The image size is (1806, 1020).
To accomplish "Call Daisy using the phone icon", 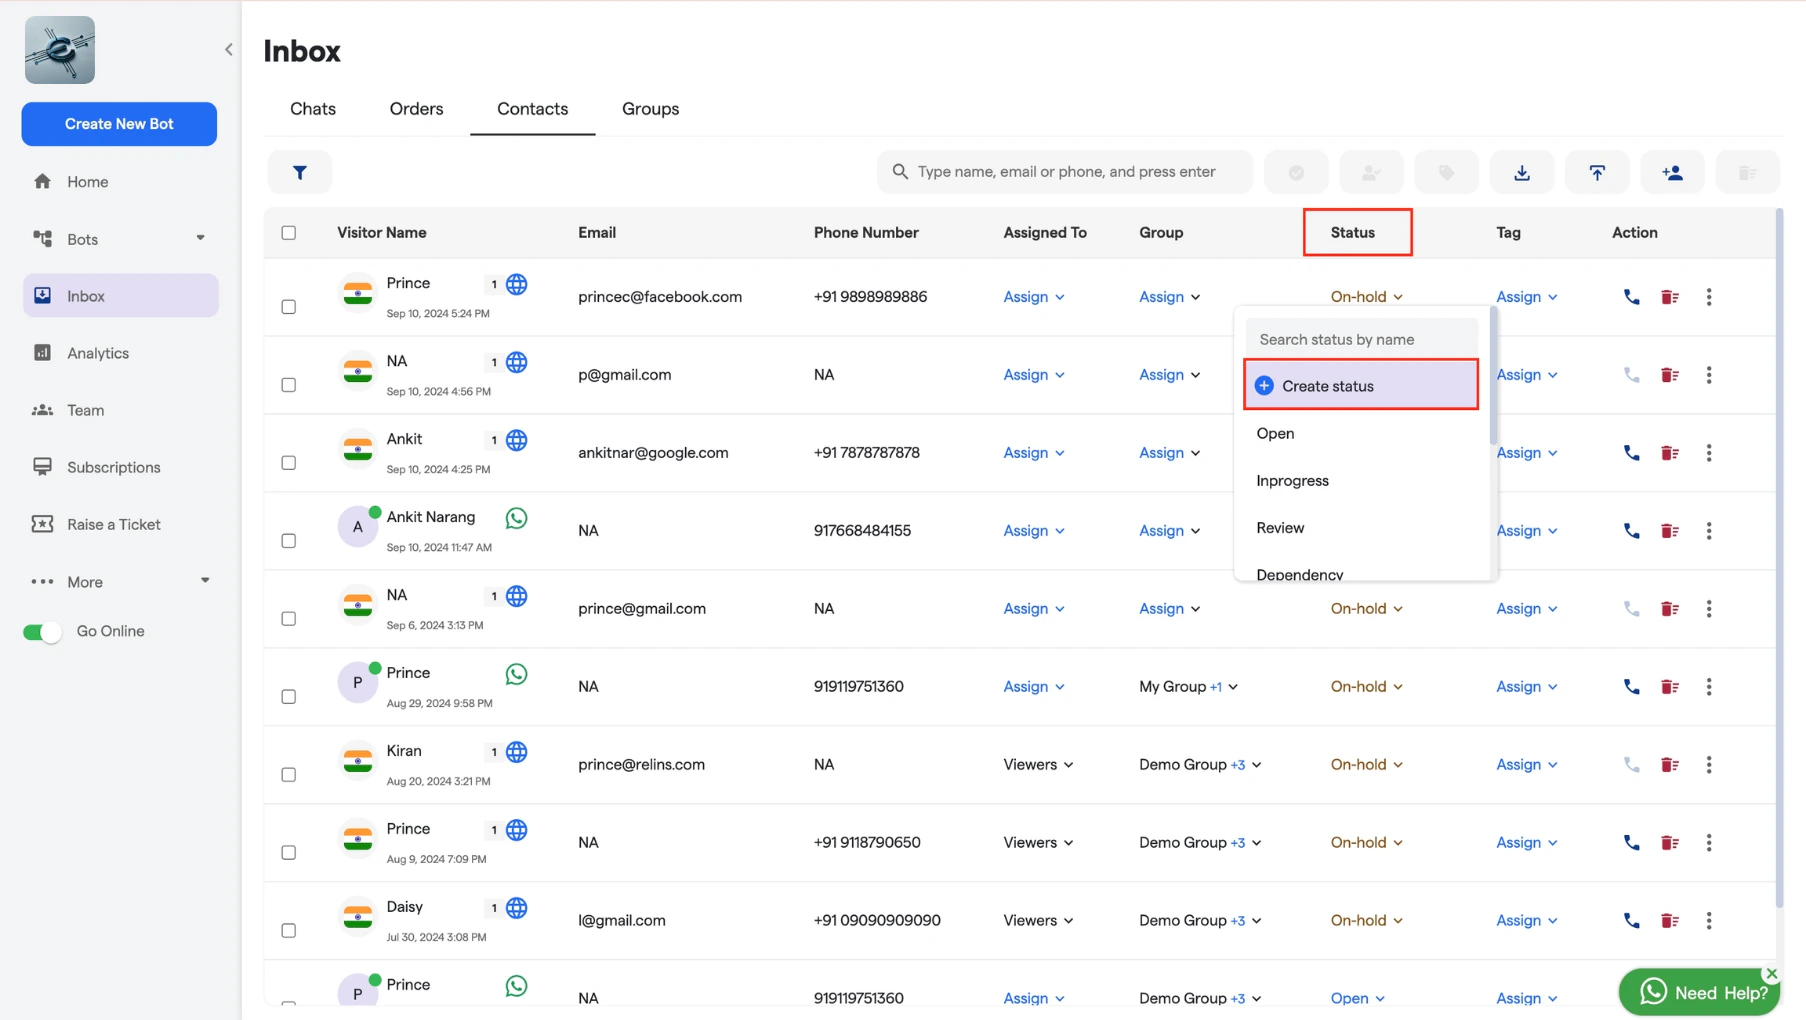I will (x=1631, y=921).
